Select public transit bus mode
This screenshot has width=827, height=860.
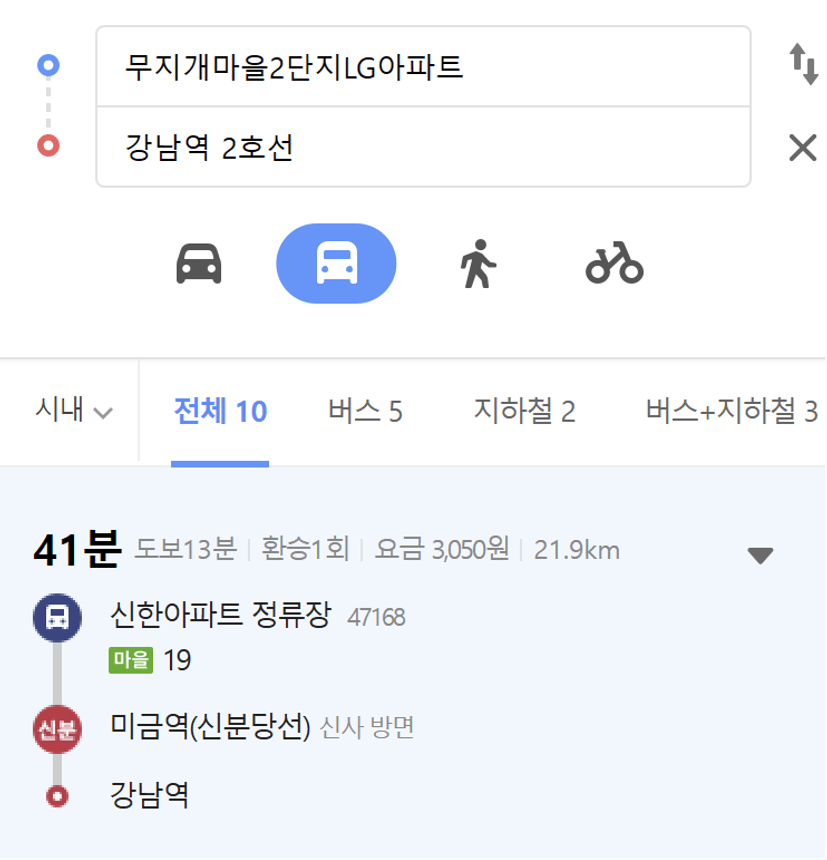(336, 263)
